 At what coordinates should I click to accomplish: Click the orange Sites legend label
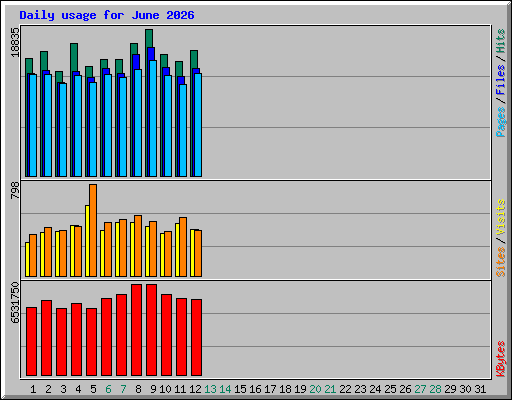coord(500,262)
